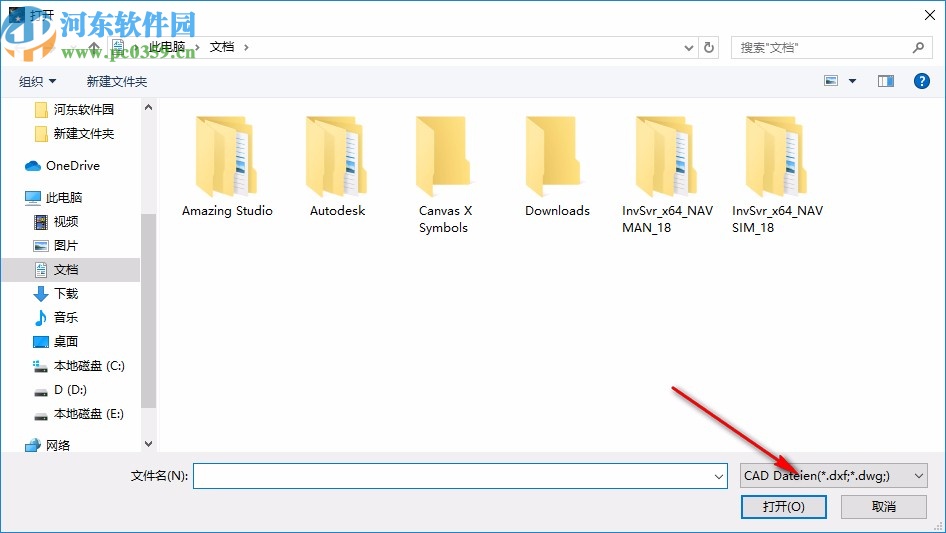Select the Downloads folder icon
The height and width of the screenshot is (533, 946).
coord(554,156)
